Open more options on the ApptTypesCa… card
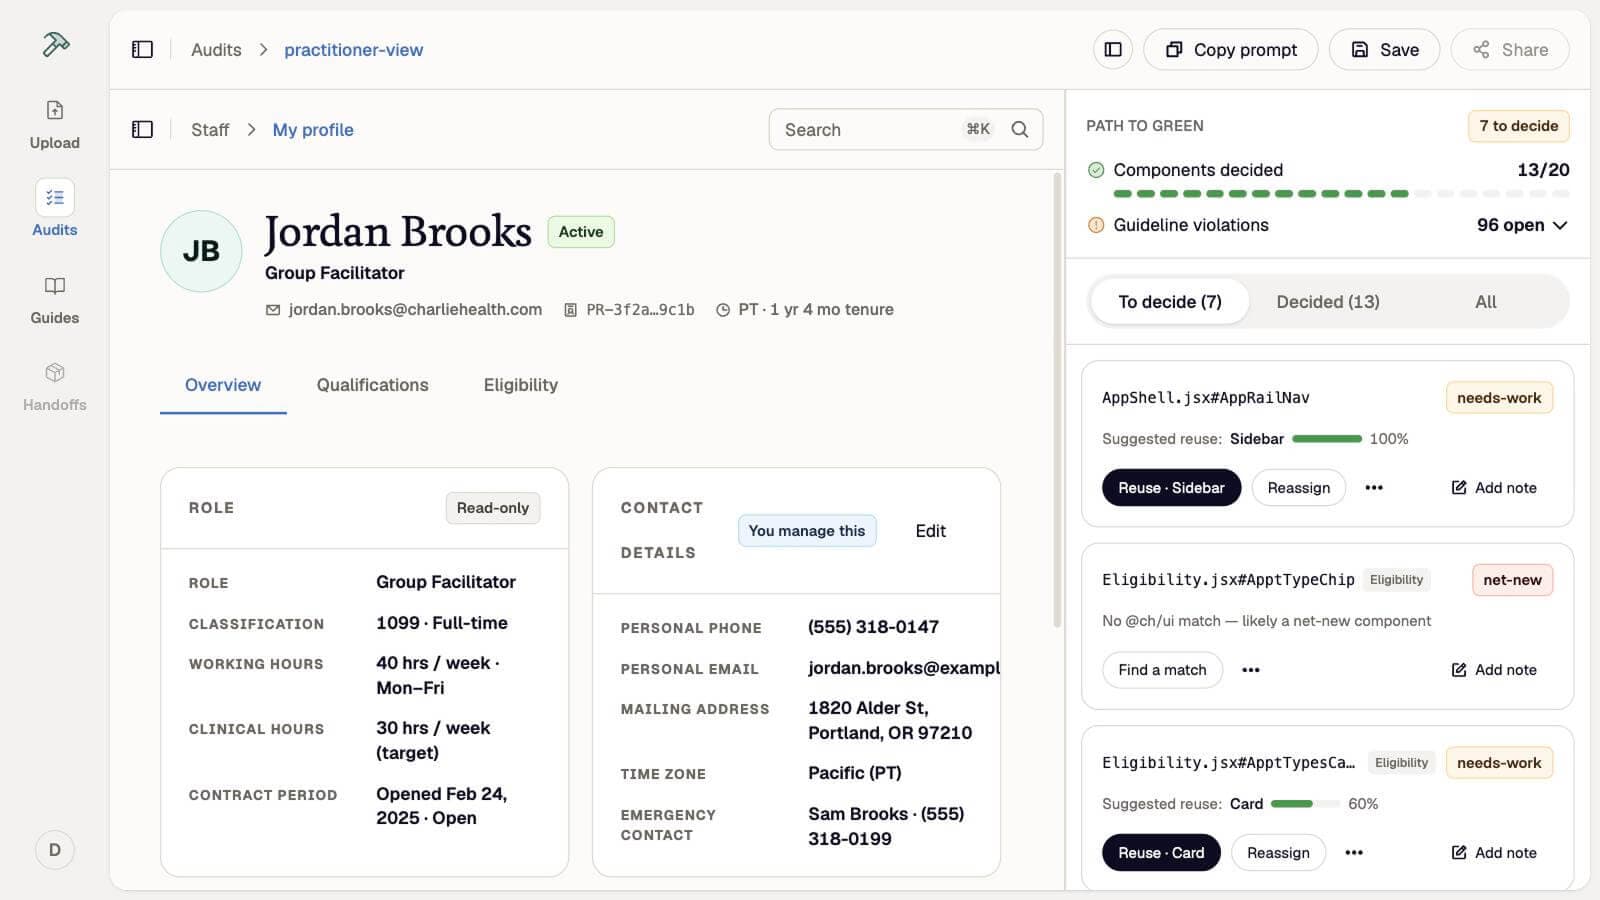Image resolution: width=1600 pixels, height=900 pixels. (1354, 853)
